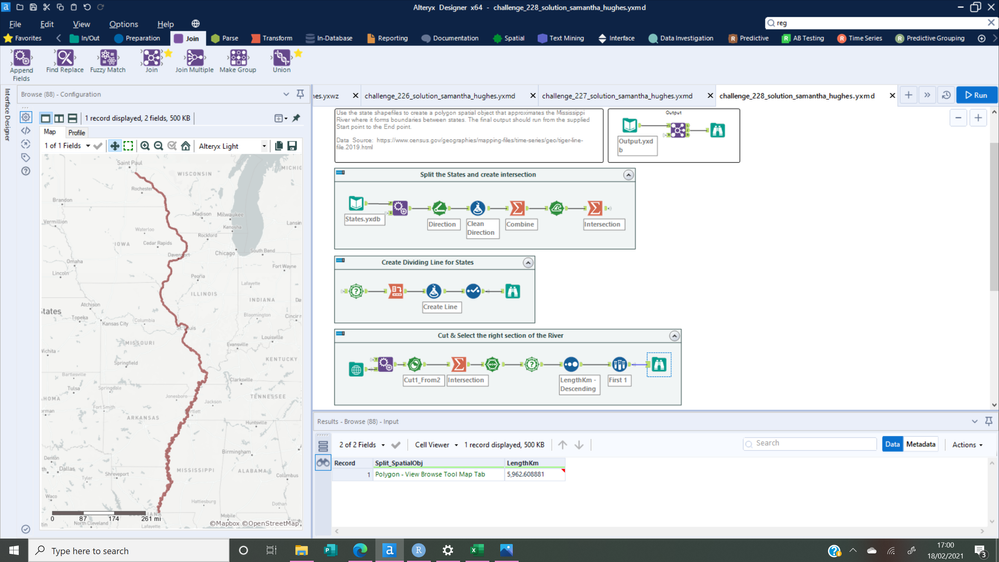Select the Combine summarize tool
999x562 pixels.
(x=517, y=208)
